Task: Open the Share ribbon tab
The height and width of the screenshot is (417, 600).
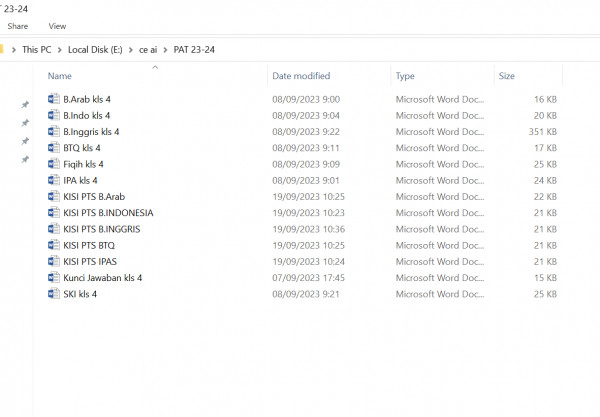Action: click(x=18, y=26)
